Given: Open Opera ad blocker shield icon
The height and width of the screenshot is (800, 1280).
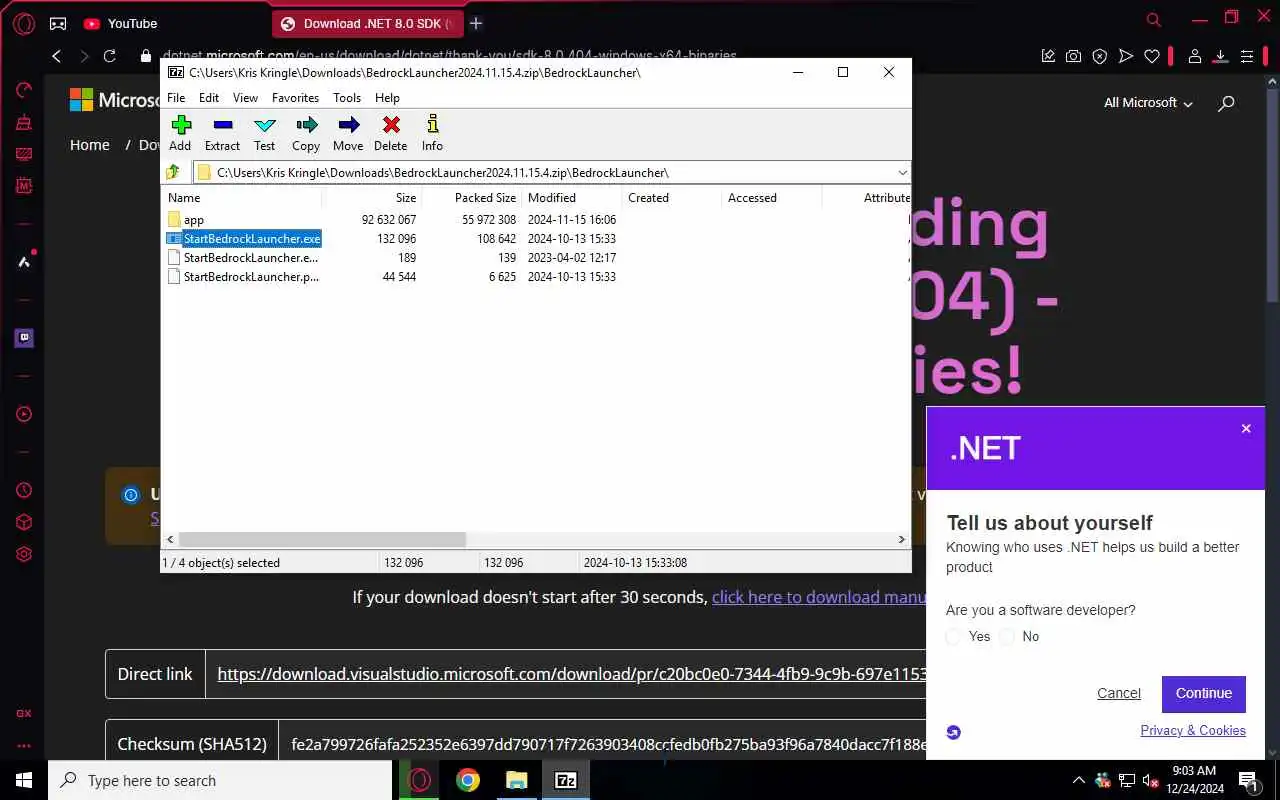Looking at the screenshot, I should click(x=1099, y=56).
